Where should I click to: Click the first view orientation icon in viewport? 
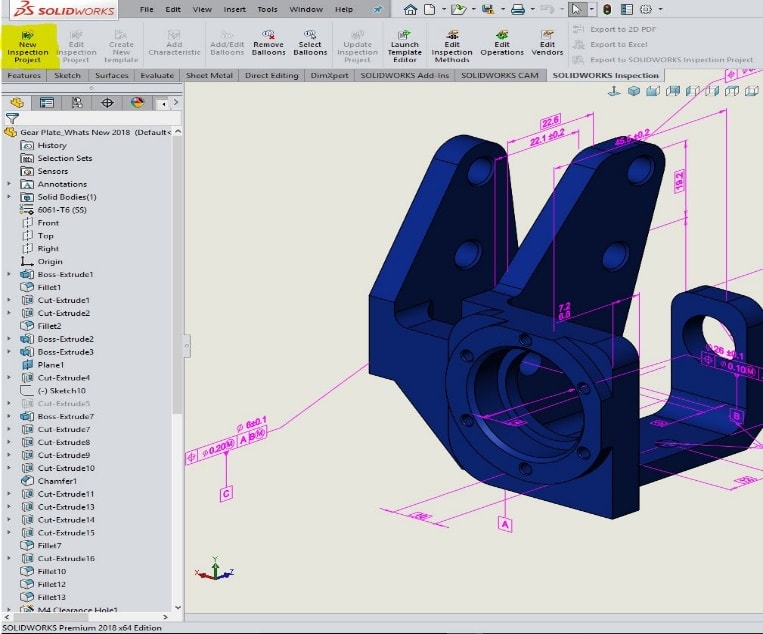[x=614, y=91]
